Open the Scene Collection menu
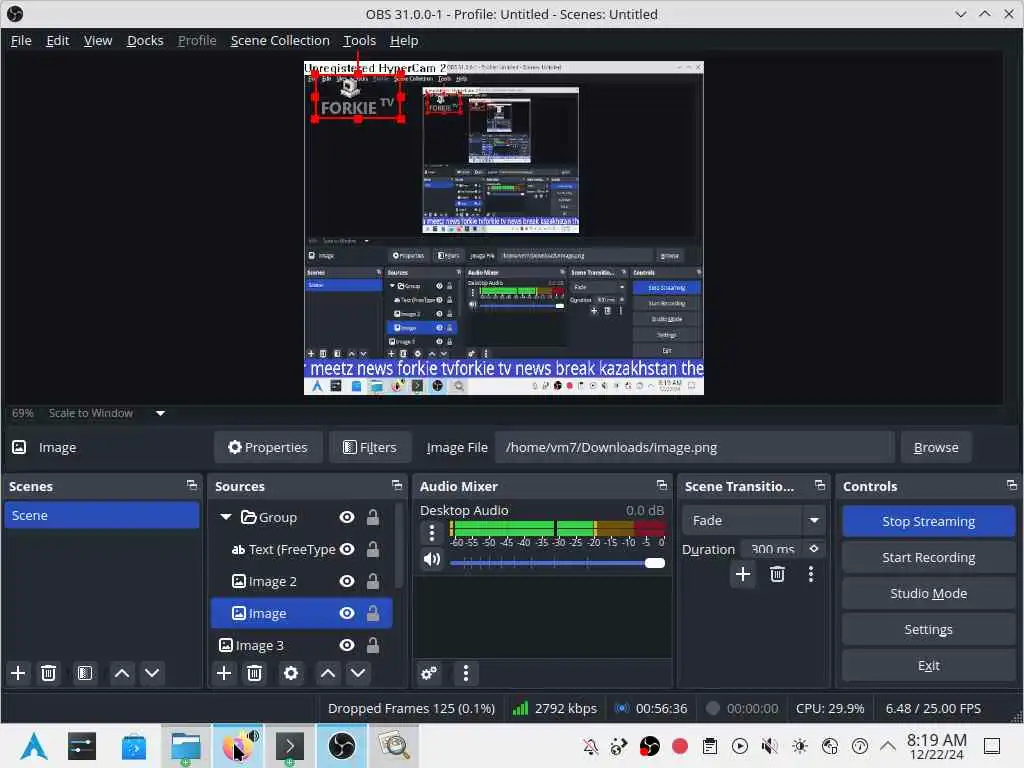The image size is (1024, 768). 280,40
